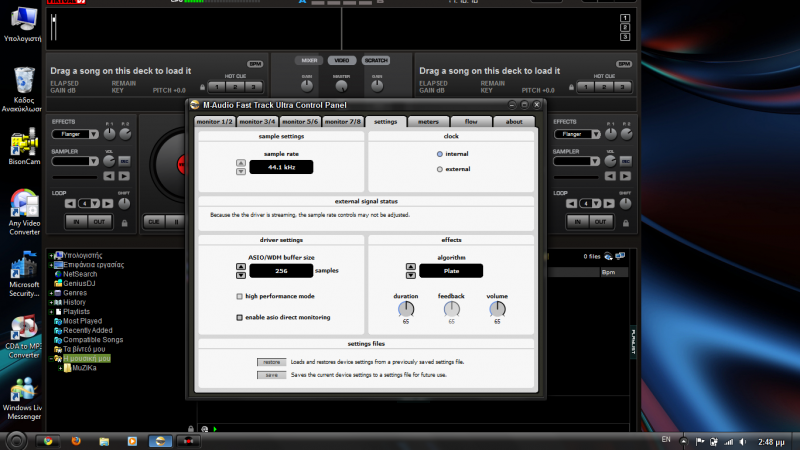Click right deck hot cue 1 button
This screenshot has height=450, width=800.
tap(586, 87)
